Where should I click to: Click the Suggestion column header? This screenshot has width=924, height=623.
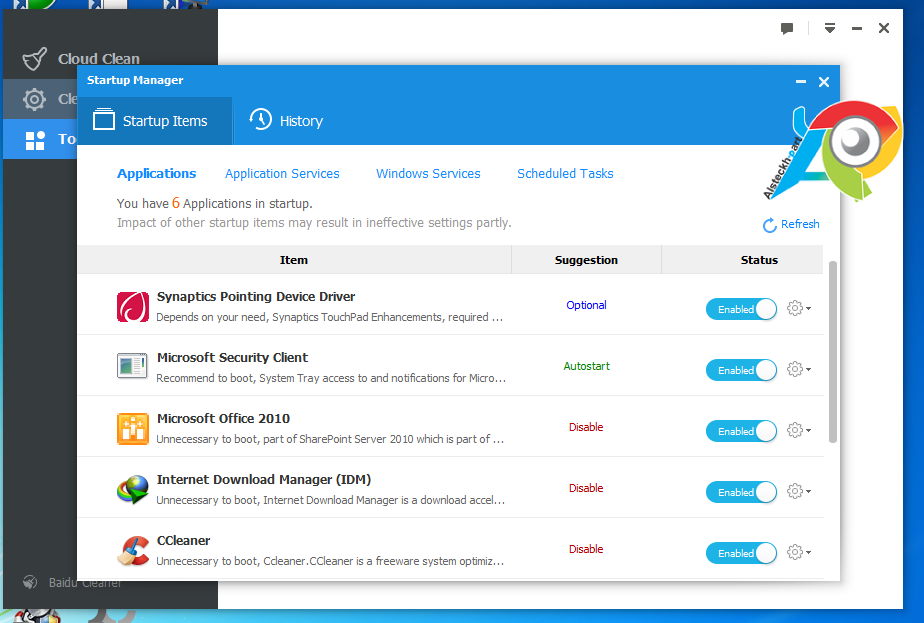586,260
